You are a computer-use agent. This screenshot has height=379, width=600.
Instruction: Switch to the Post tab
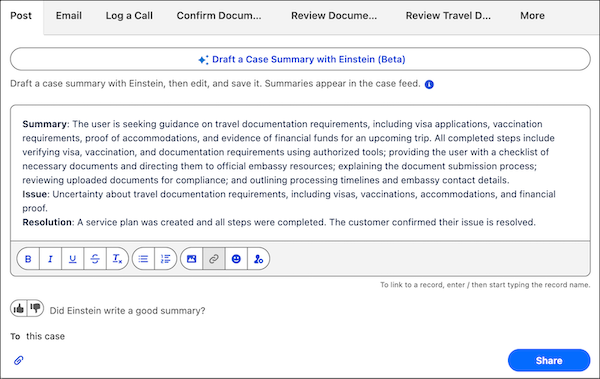click(x=21, y=16)
